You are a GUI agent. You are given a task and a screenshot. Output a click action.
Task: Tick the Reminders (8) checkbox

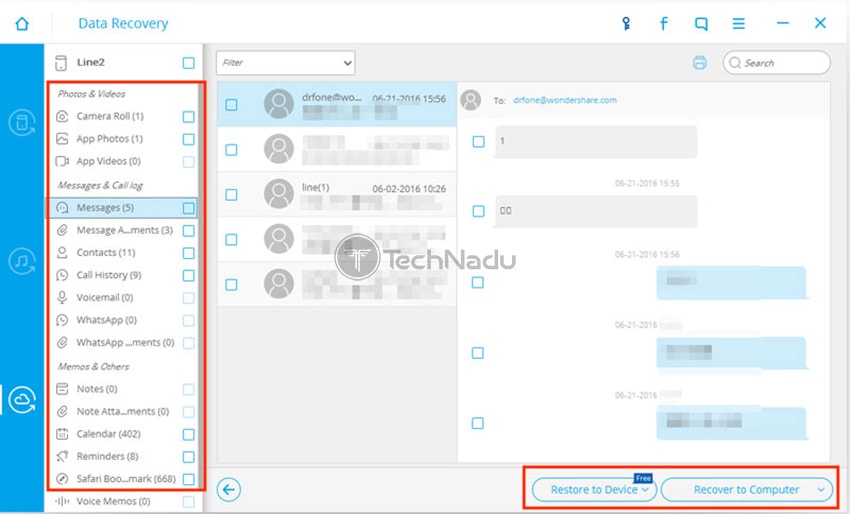pyautogui.click(x=189, y=457)
